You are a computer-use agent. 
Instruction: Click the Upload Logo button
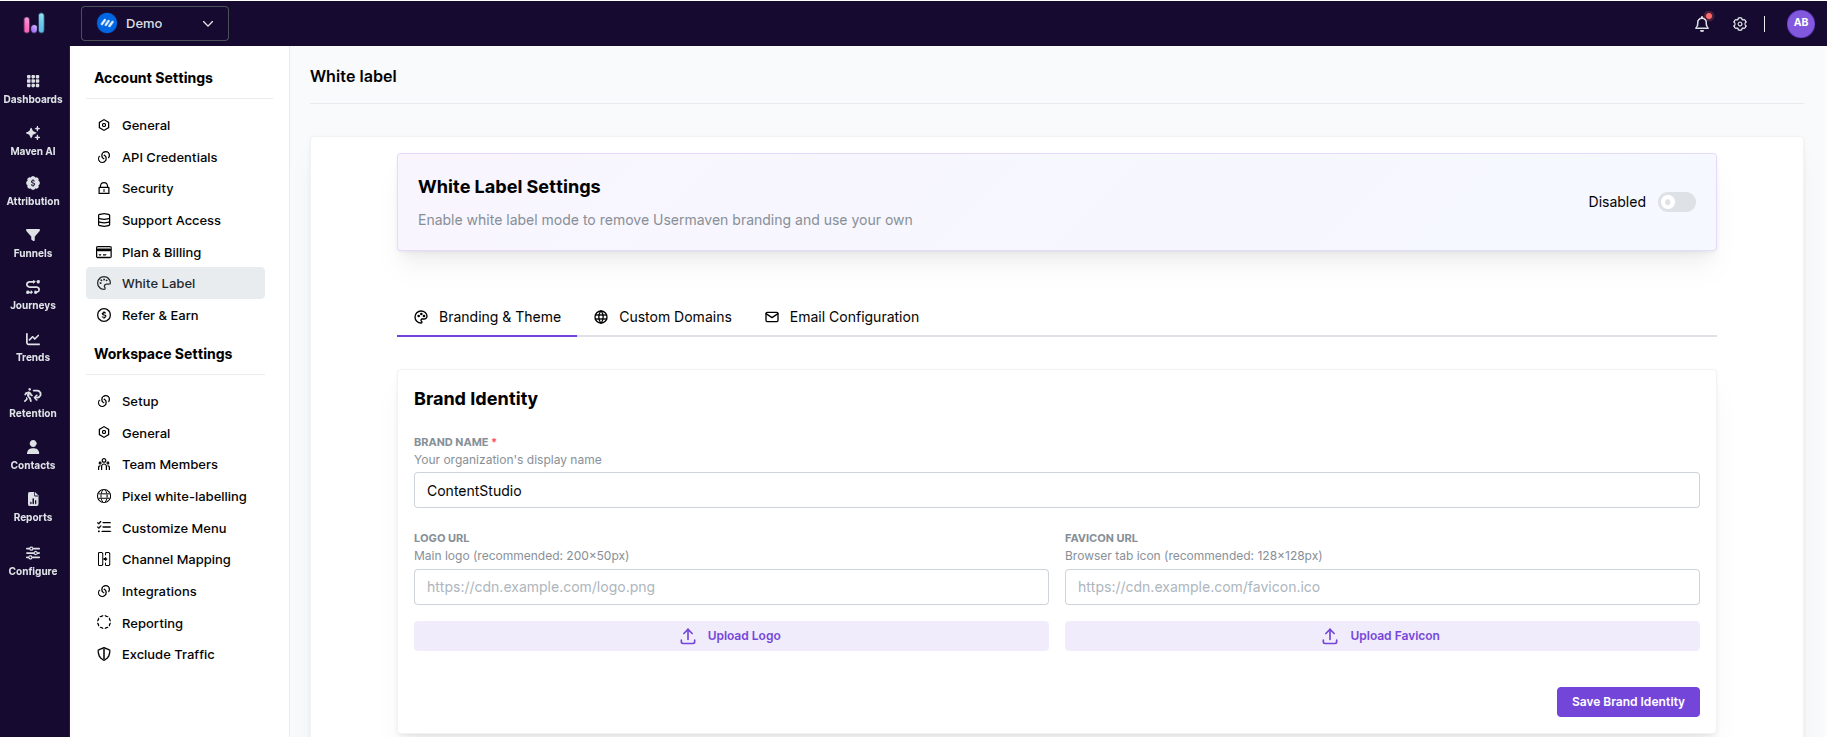pos(731,636)
